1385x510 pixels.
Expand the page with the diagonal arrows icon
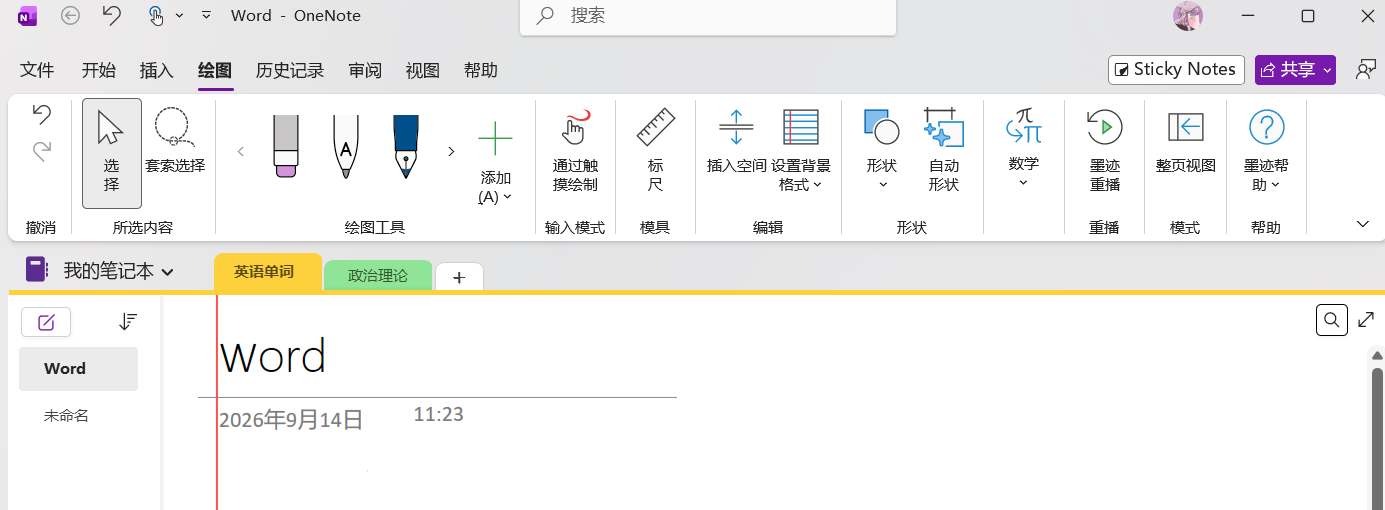click(1366, 320)
